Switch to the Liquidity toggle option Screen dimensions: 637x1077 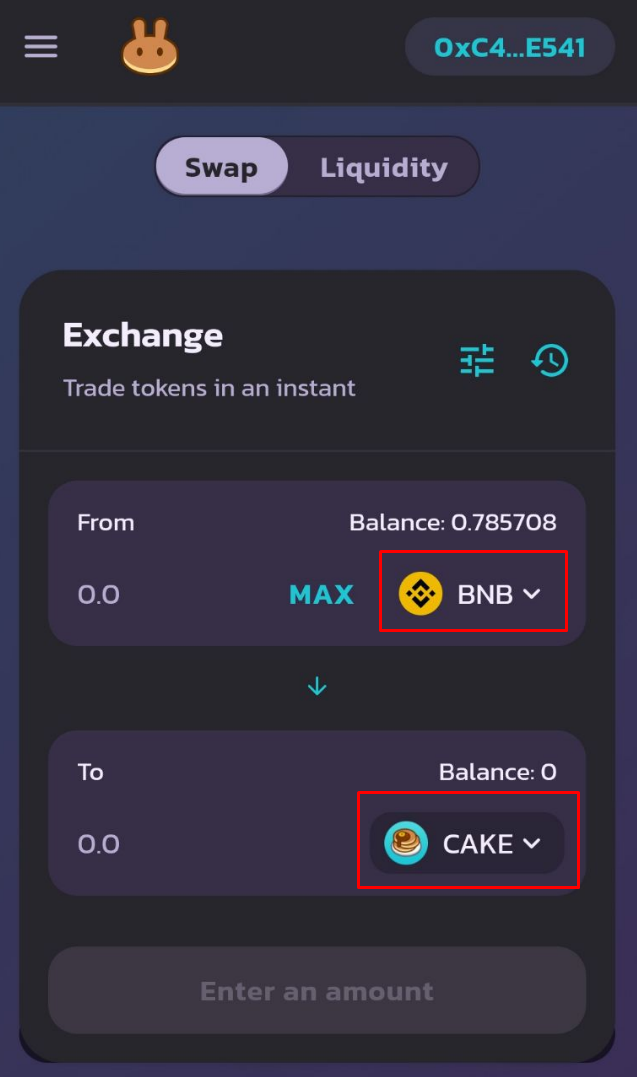coord(383,167)
